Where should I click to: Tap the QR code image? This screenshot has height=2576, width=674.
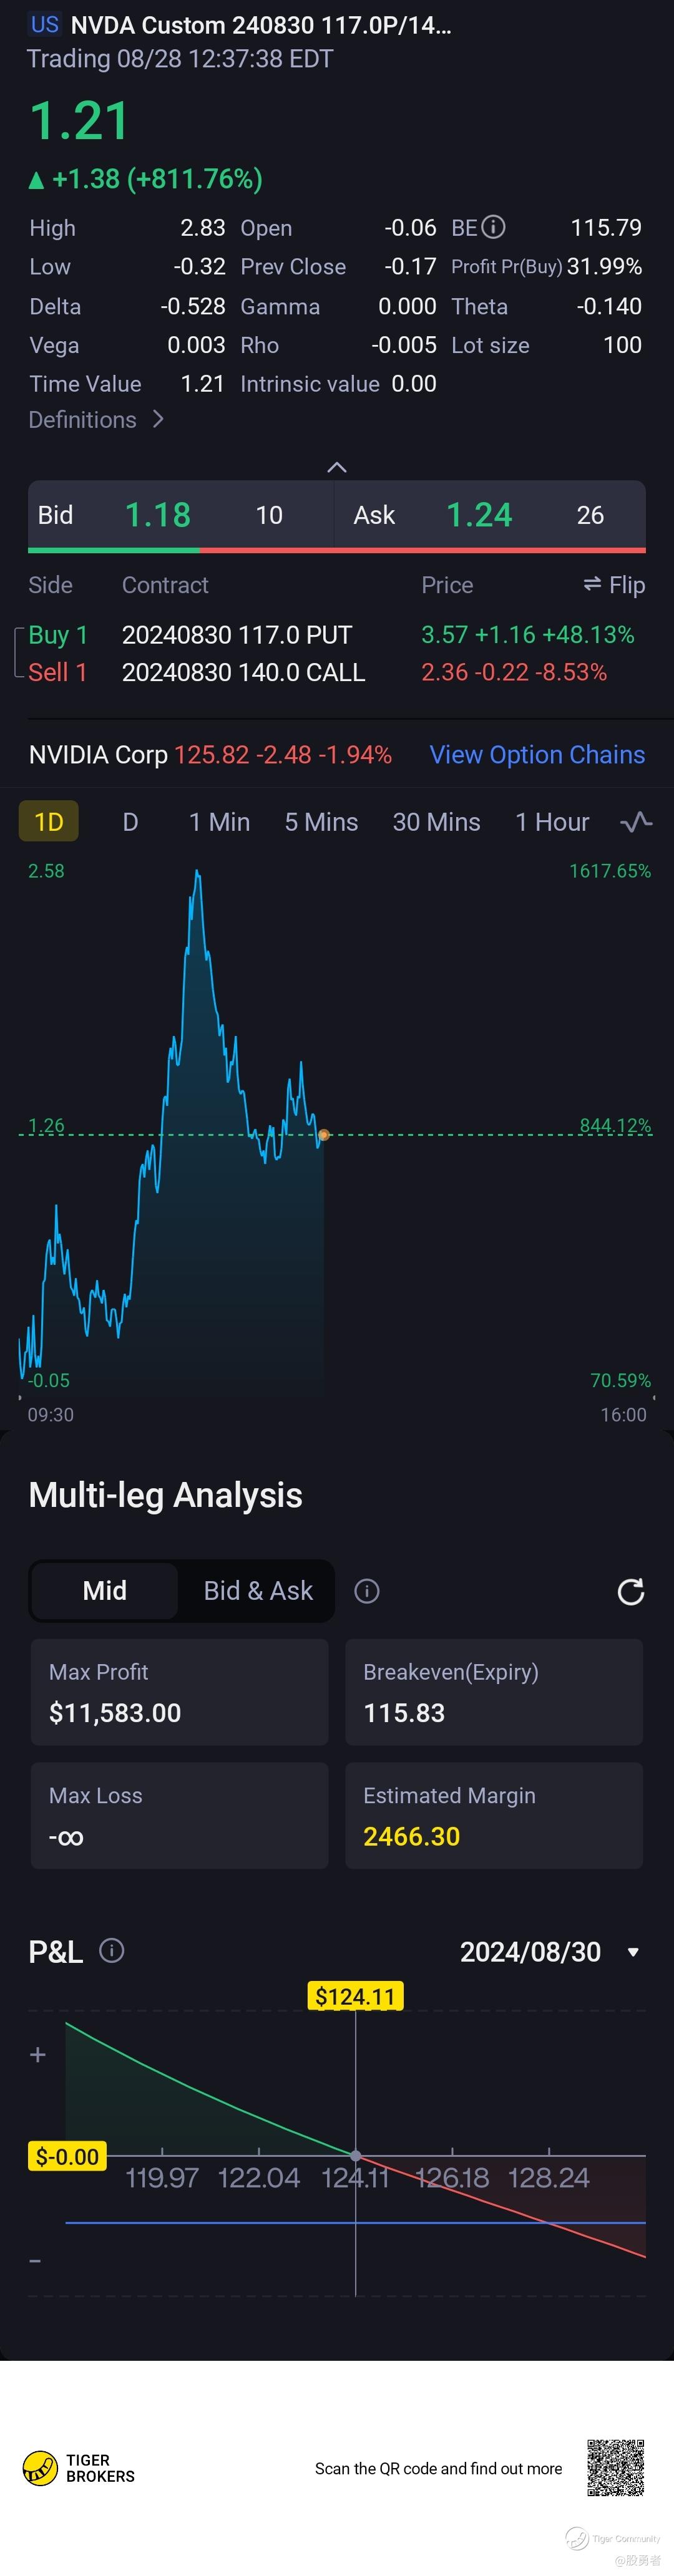point(615,2467)
